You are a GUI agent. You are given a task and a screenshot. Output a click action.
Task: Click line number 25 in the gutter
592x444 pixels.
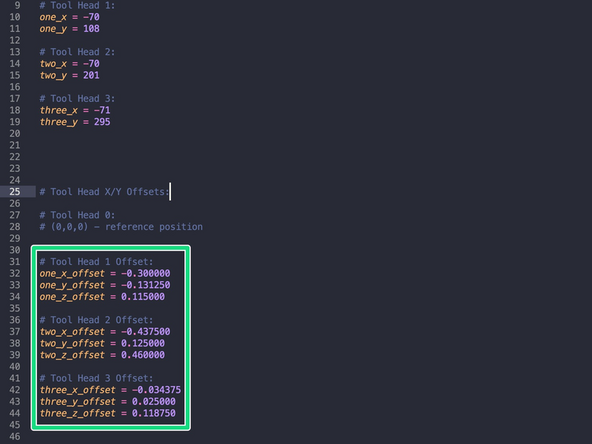pos(15,192)
